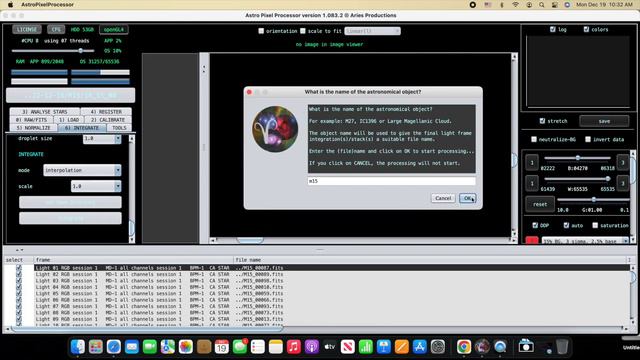Adjust the black point B slider
Viewport: 640px width, 360px height.
[x=577, y=158]
